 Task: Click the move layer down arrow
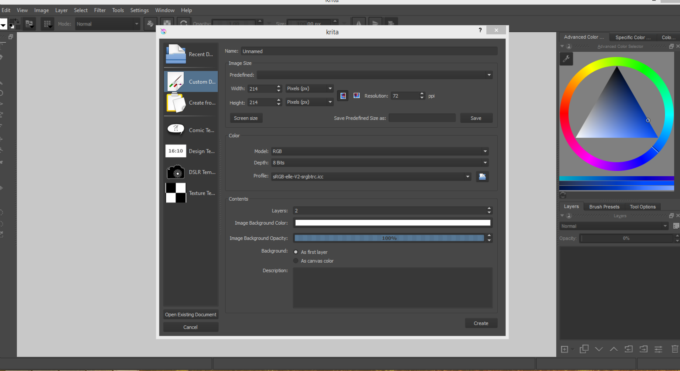(599, 349)
